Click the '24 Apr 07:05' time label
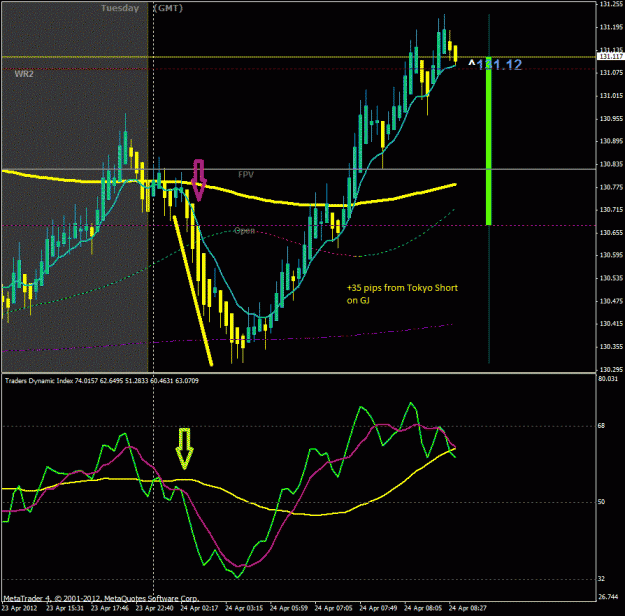This screenshot has height=616, width=625. coord(333,608)
